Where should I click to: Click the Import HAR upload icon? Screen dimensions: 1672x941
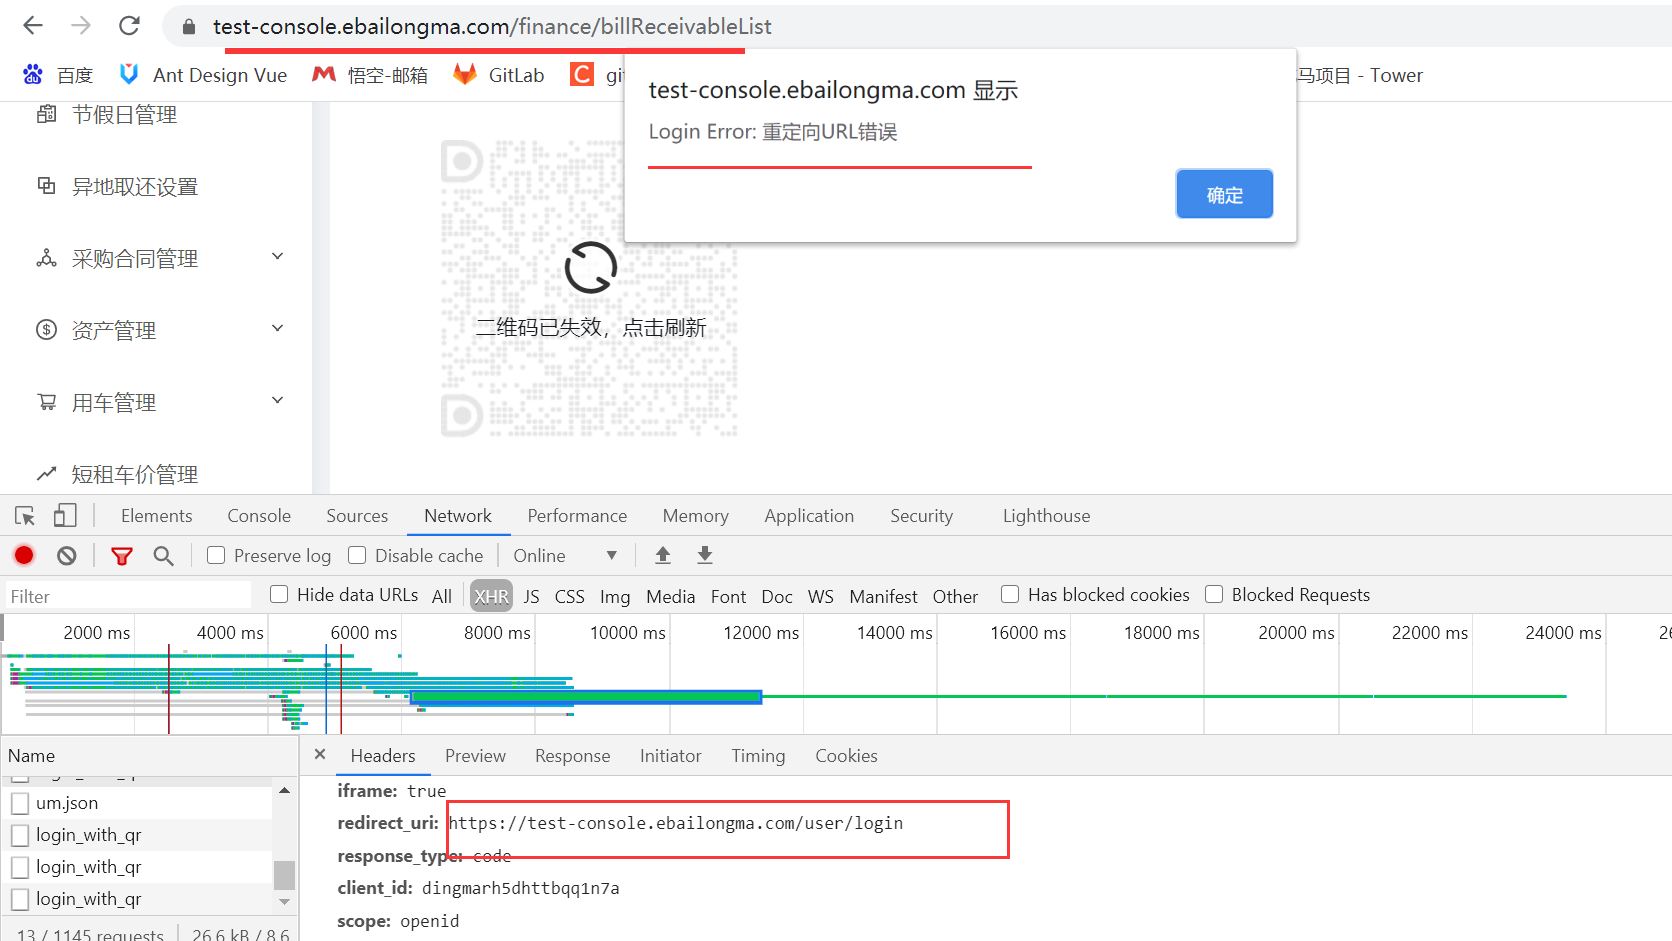[x=662, y=555]
